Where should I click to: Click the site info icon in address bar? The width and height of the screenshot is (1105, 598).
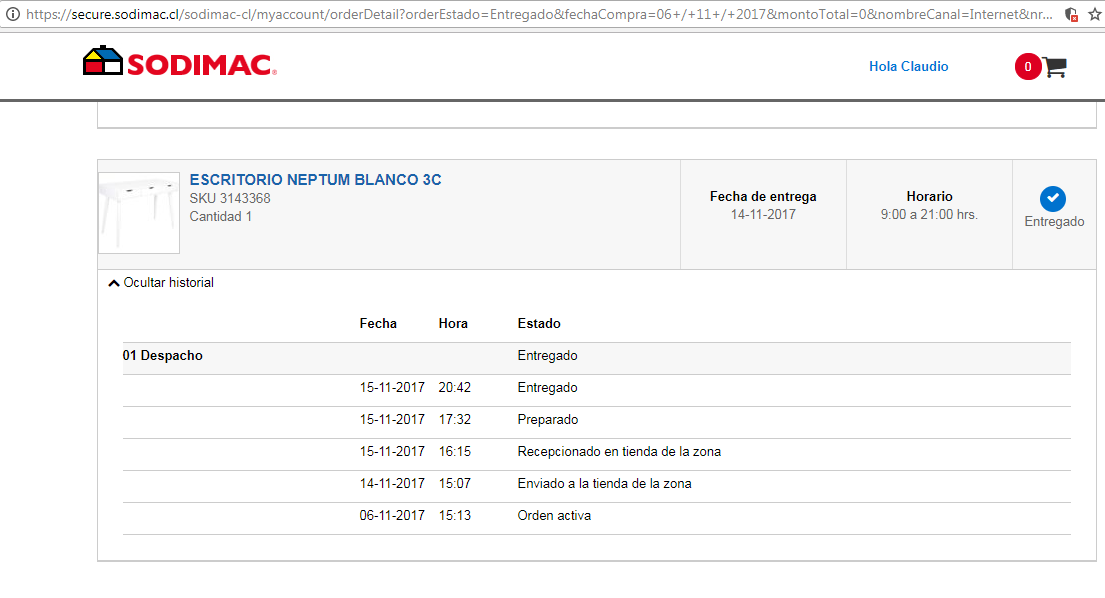point(13,14)
